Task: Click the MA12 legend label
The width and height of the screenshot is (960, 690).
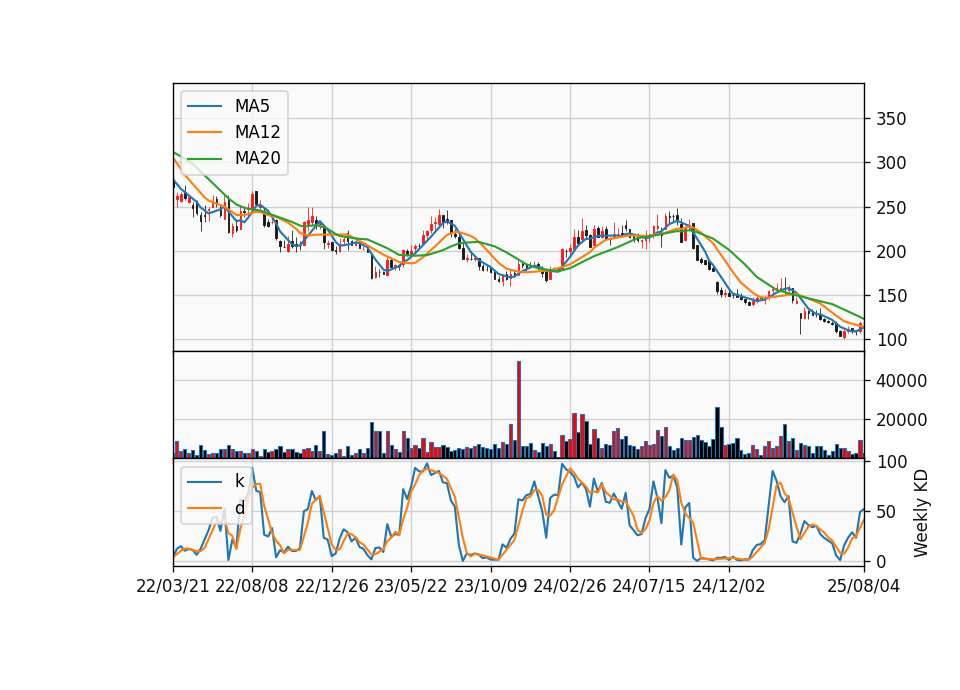Action: click(257, 132)
